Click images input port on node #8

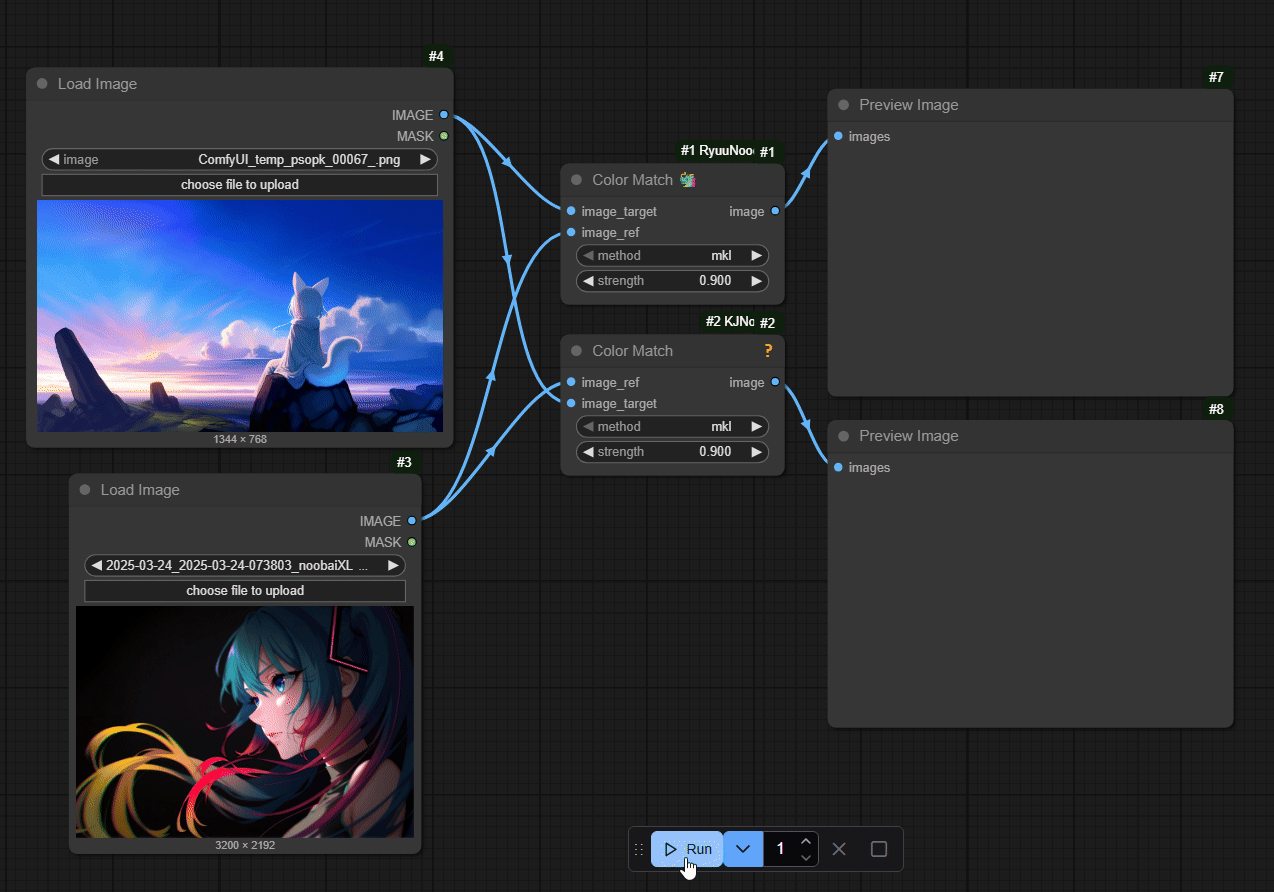pyautogui.click(x=837, y=467)
